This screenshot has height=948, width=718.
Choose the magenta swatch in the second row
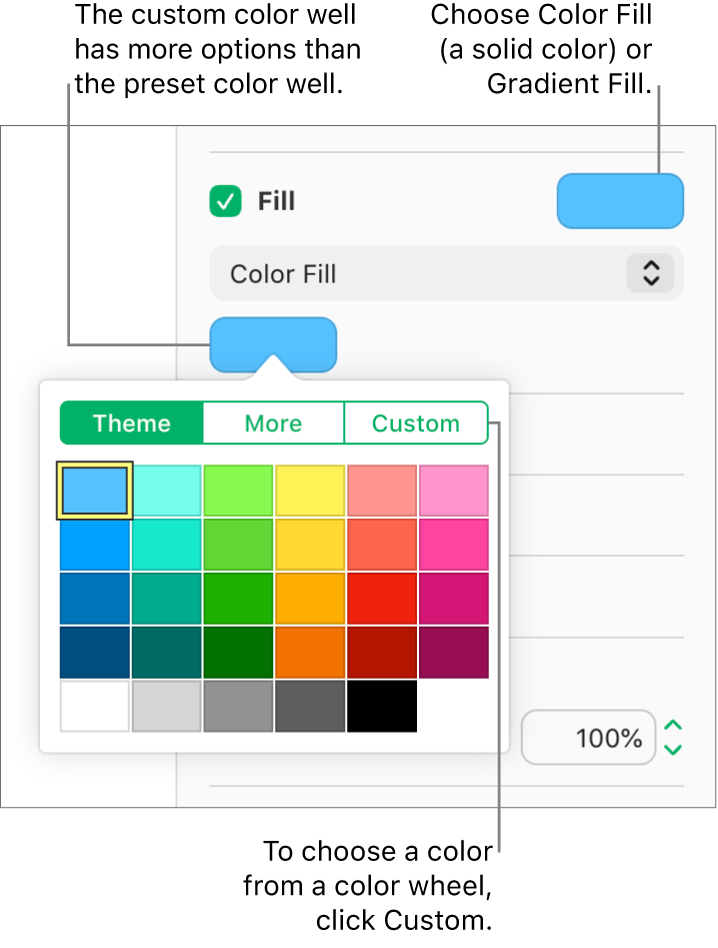click(454, 544)
